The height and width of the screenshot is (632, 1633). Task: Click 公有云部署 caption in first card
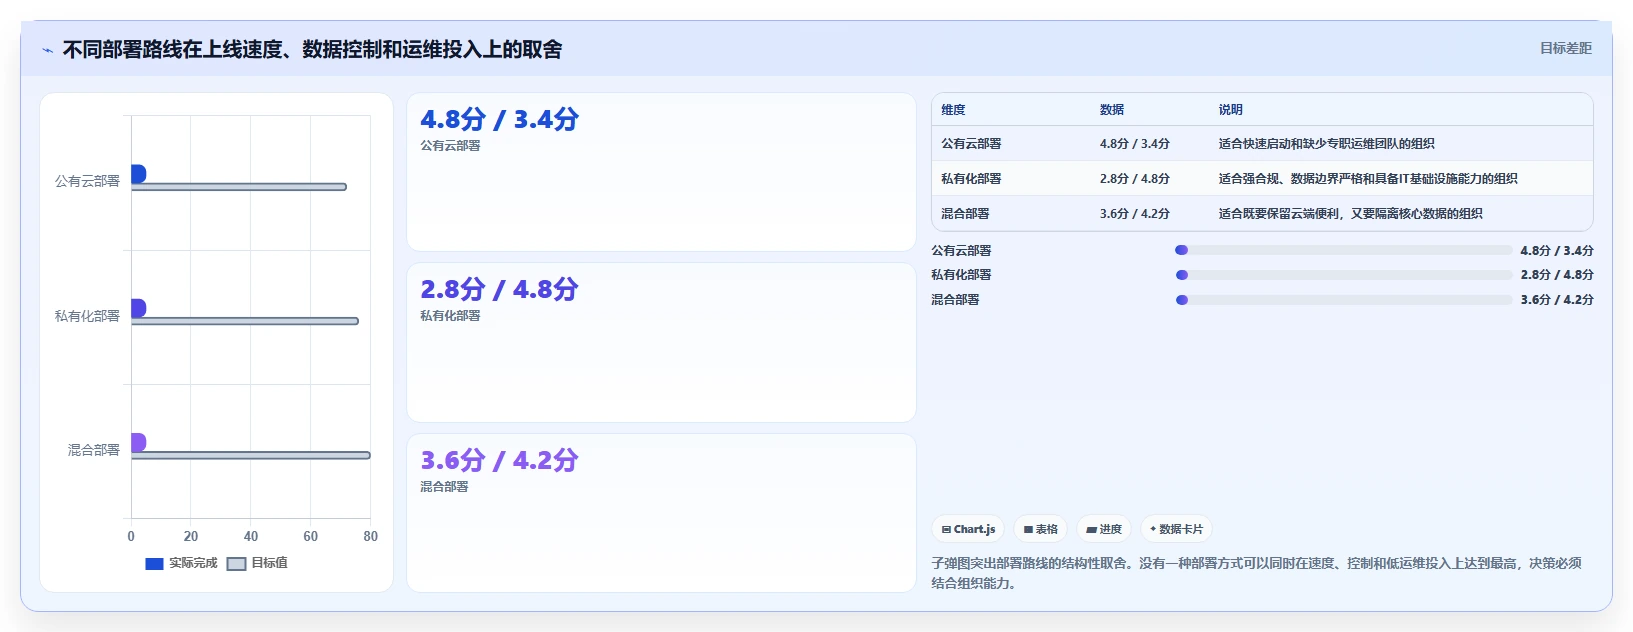(x=450, y=146)
